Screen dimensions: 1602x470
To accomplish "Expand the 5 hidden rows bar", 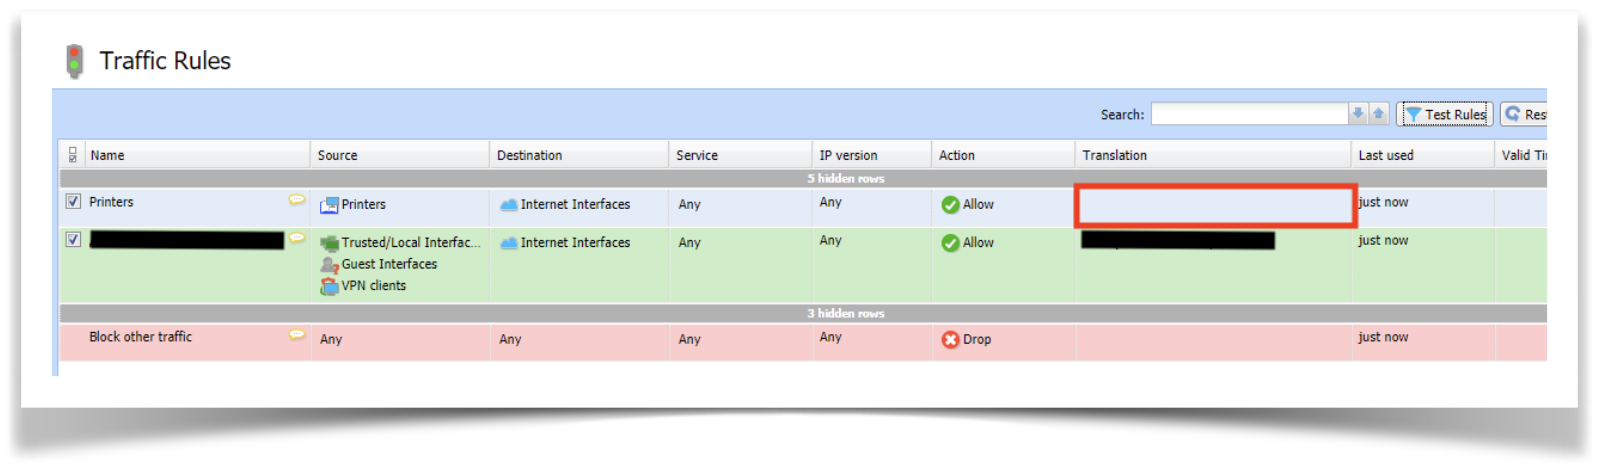I will coord(845,179).
